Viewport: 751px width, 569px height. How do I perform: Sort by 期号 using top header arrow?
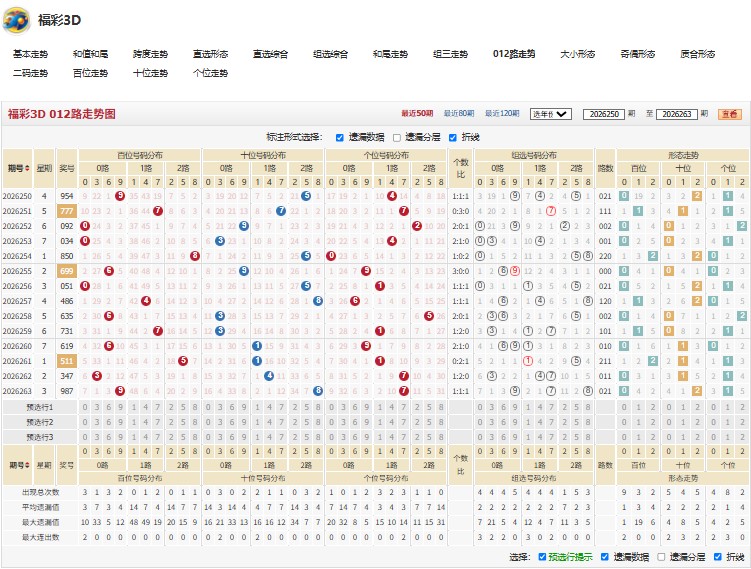click(27, 168)
